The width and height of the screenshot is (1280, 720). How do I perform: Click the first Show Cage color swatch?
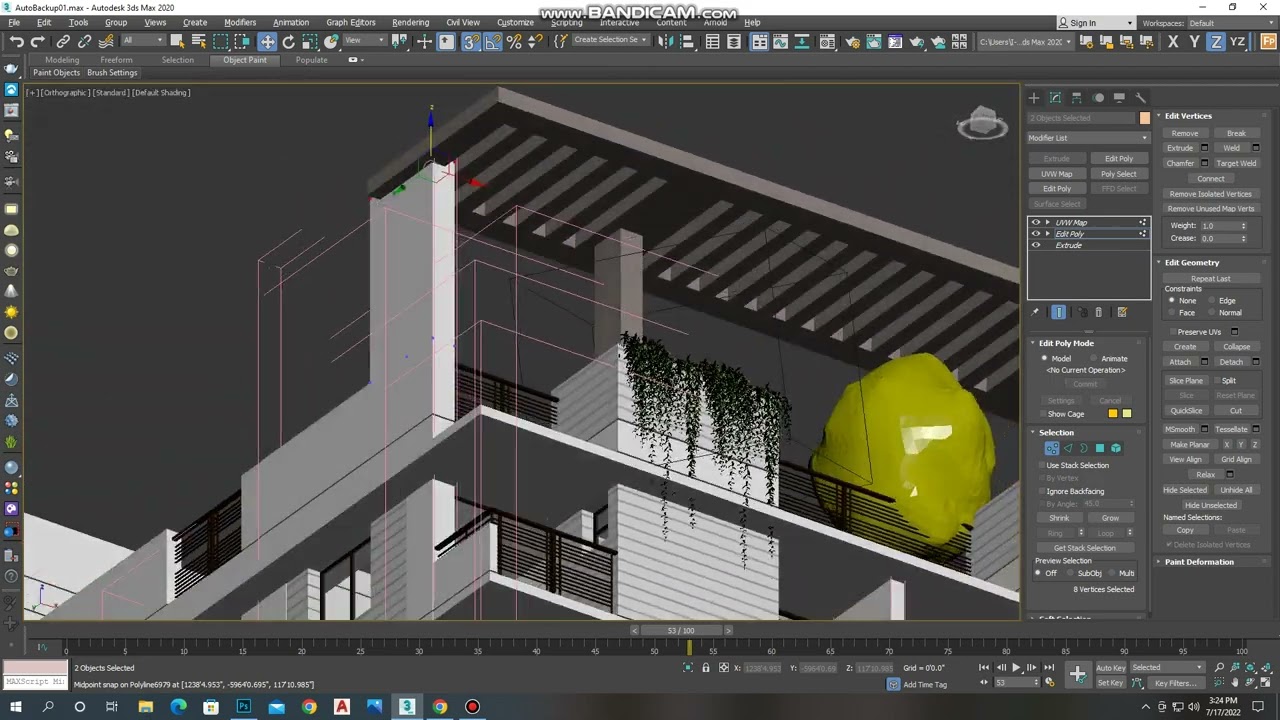pos(1113,414)
